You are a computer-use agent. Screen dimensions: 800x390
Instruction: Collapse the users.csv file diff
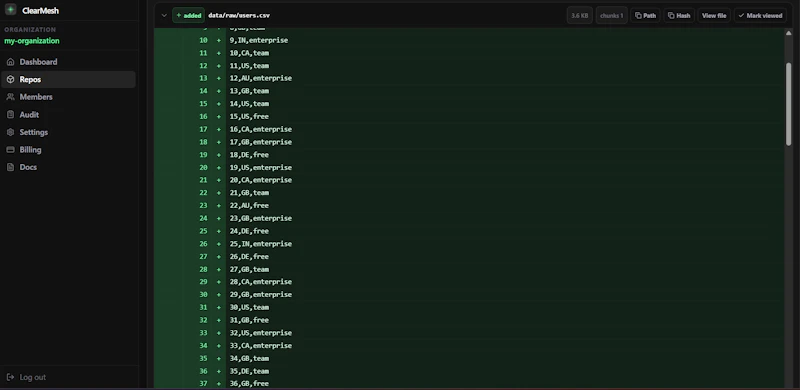point(164,15)
